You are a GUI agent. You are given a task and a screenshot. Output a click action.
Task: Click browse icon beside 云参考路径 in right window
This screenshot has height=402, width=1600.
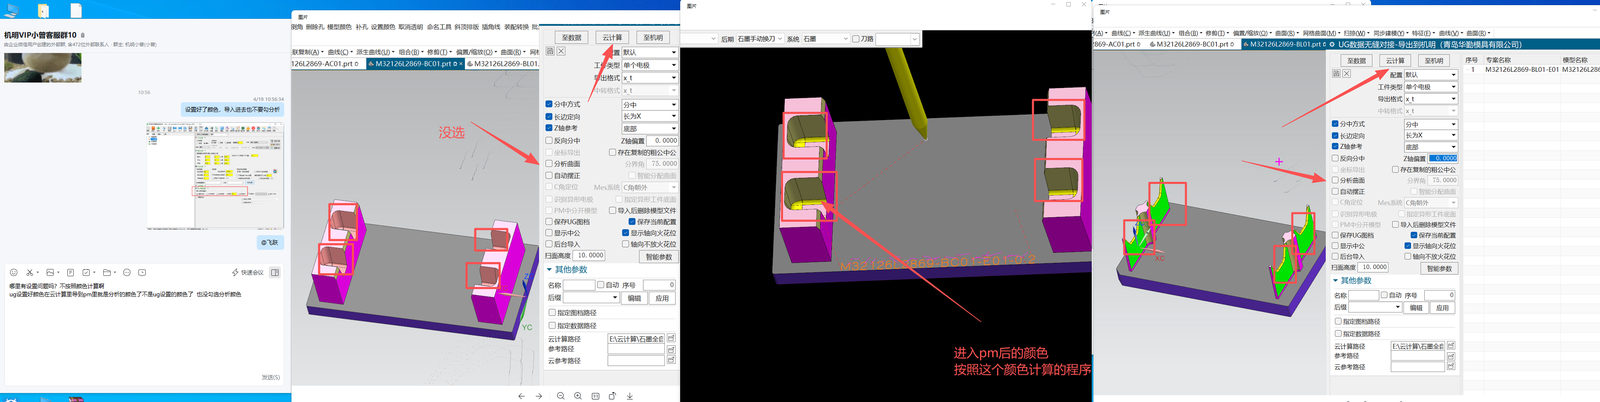coord(1450,367)
